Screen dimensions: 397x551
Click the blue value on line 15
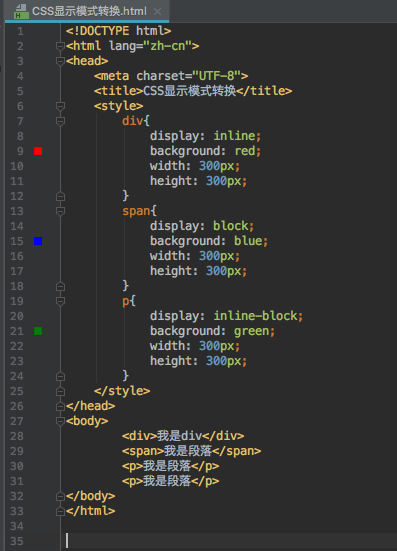[x=248, y=241]
